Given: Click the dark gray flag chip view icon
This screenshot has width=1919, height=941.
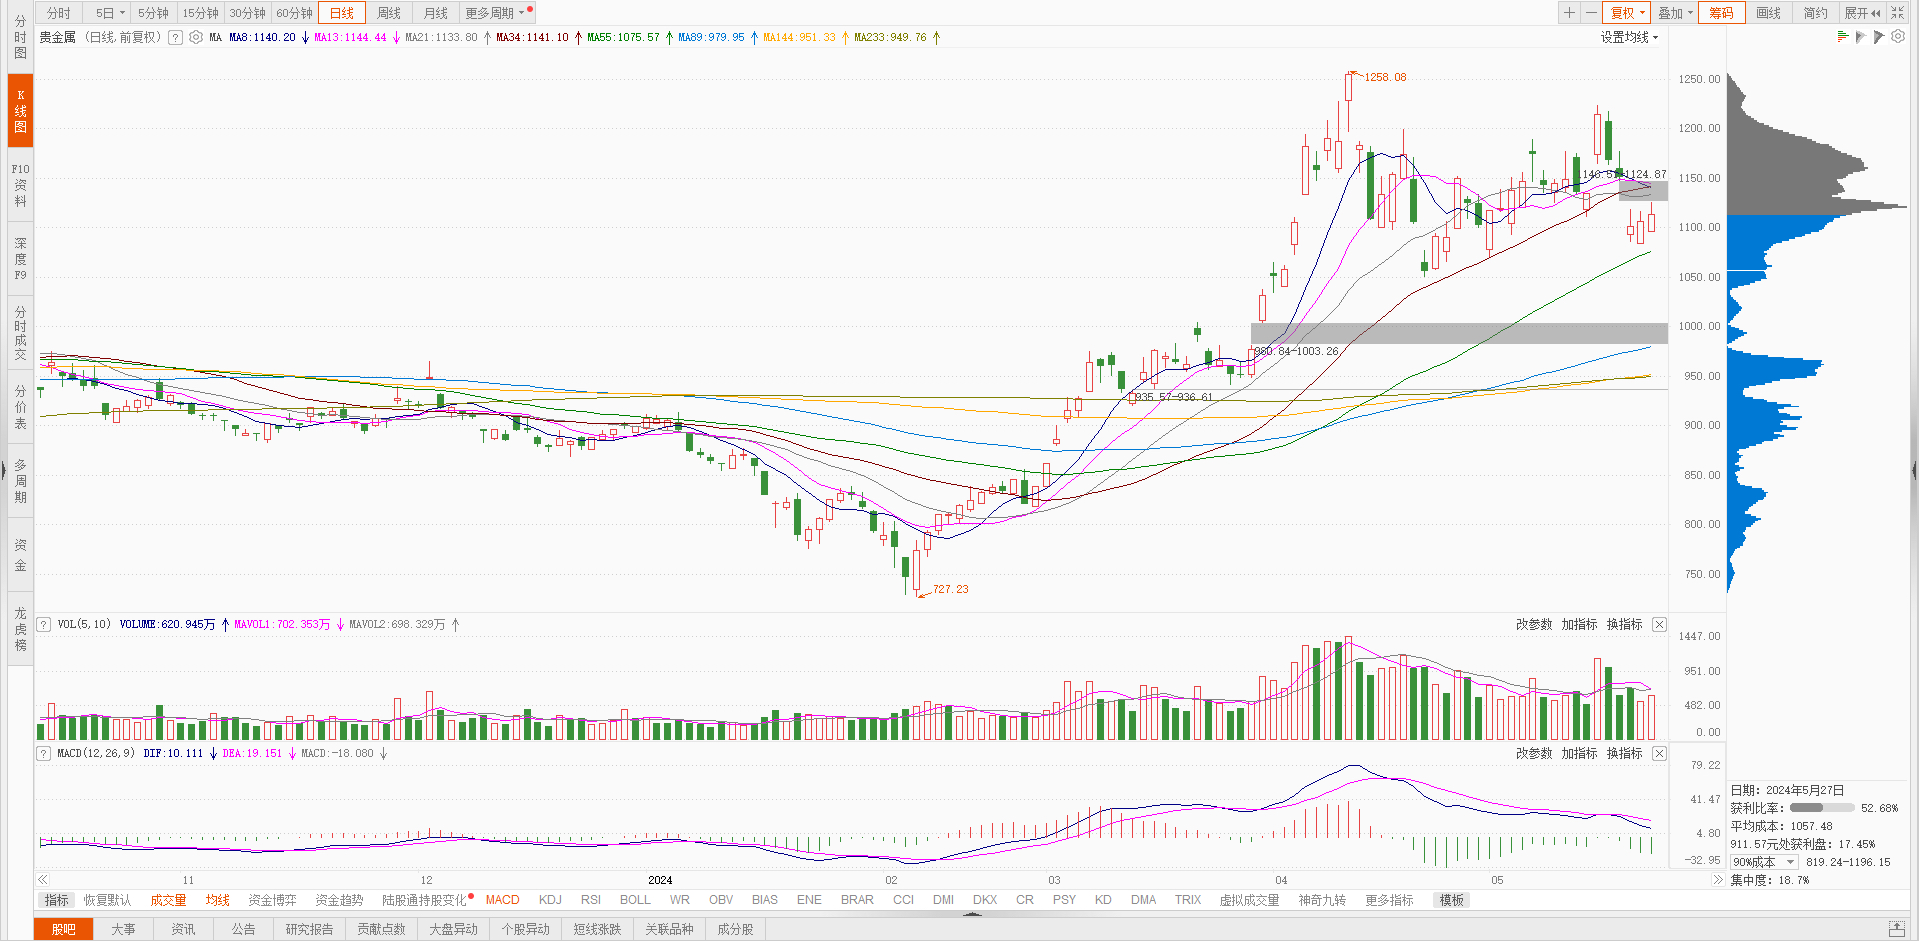Looking at the screenshot, I should tap(1879, 36).
